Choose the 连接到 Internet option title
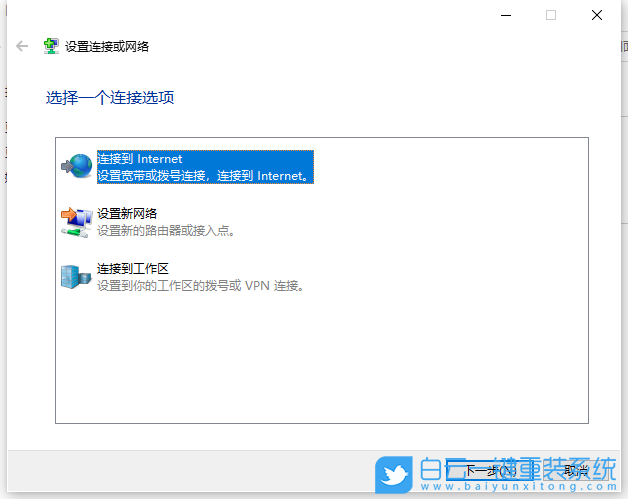This screenshot has height=499, width=628. [x=140, y=159]
